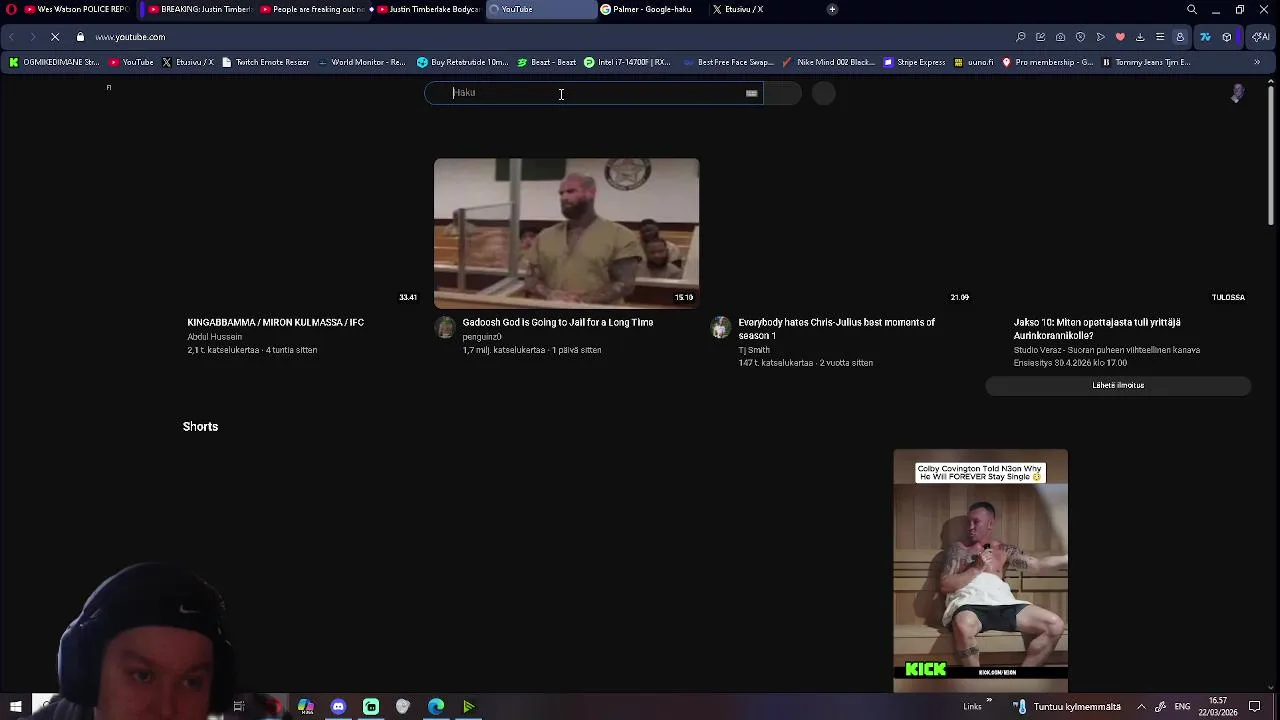Open KINGABBAMMA / MIRON KULMASSA video title
Image resolution: width=1280 pixels, height=720 pixels.
(x=275, y=323)
